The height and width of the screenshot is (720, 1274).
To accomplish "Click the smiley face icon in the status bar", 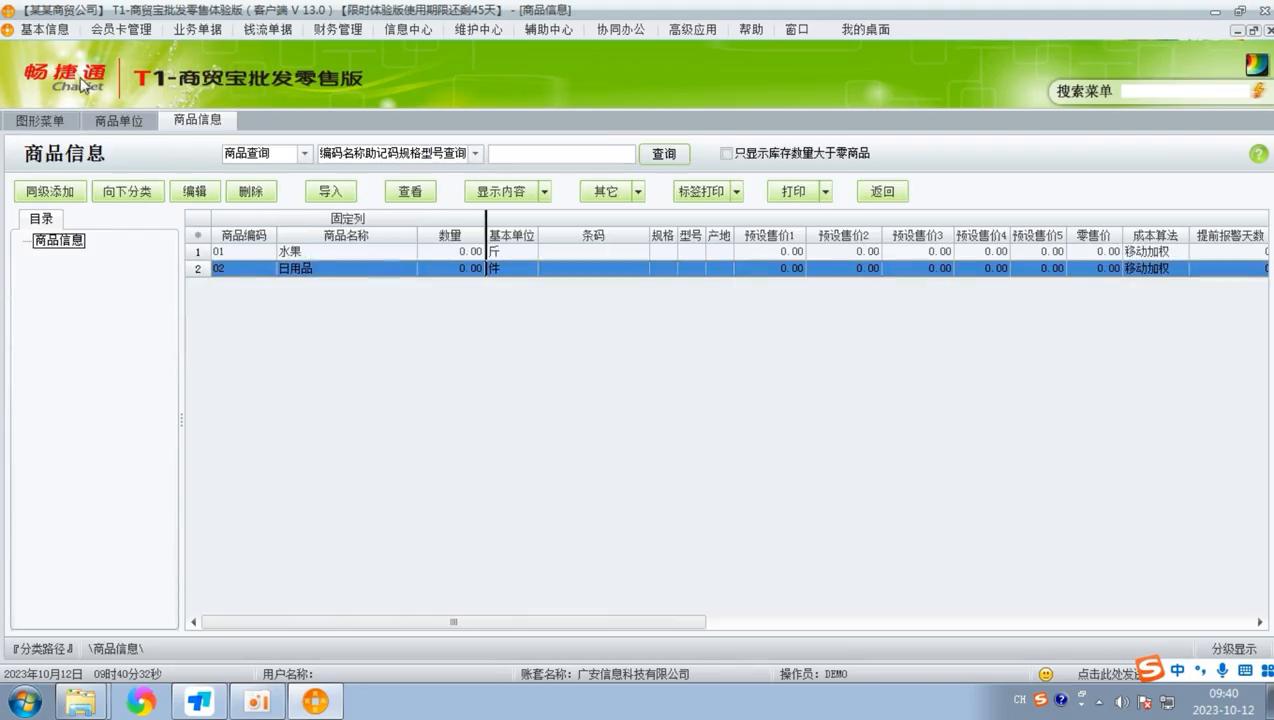I will pyautogui.click(x=1045, y=673).
